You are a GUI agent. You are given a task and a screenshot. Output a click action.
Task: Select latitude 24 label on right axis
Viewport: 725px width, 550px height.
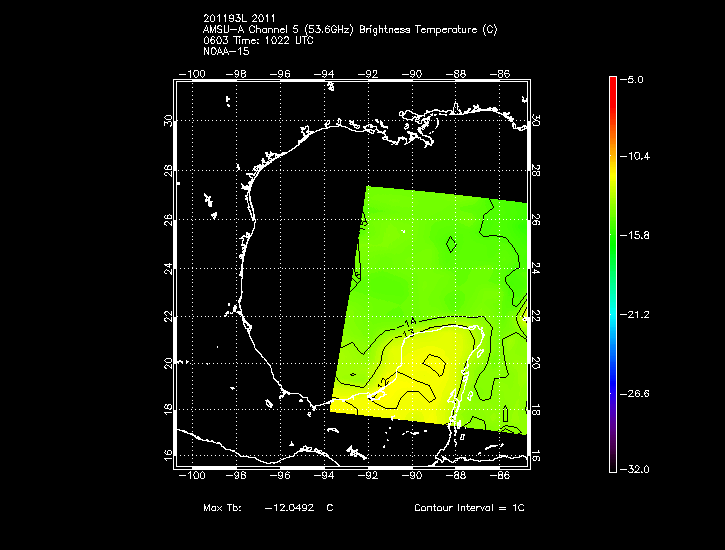tap(535, 269)
